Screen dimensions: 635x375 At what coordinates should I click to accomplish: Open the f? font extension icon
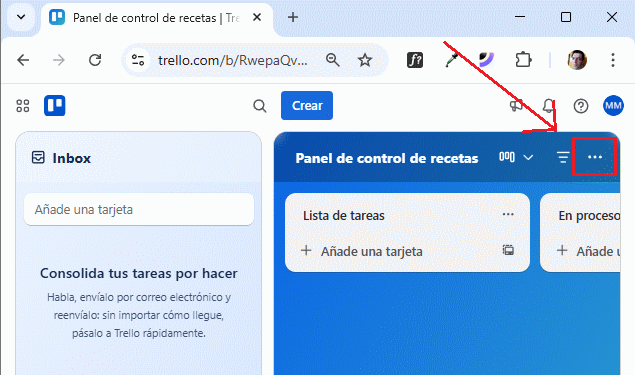tap(415, 60)
